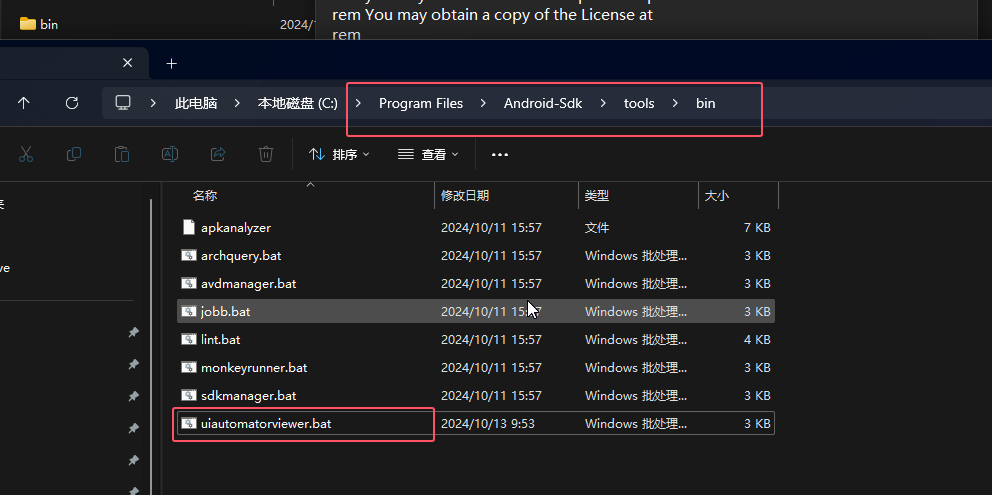Click the avdmanager.bat file icon
The image size is (992, 495).
pos(189,283)
